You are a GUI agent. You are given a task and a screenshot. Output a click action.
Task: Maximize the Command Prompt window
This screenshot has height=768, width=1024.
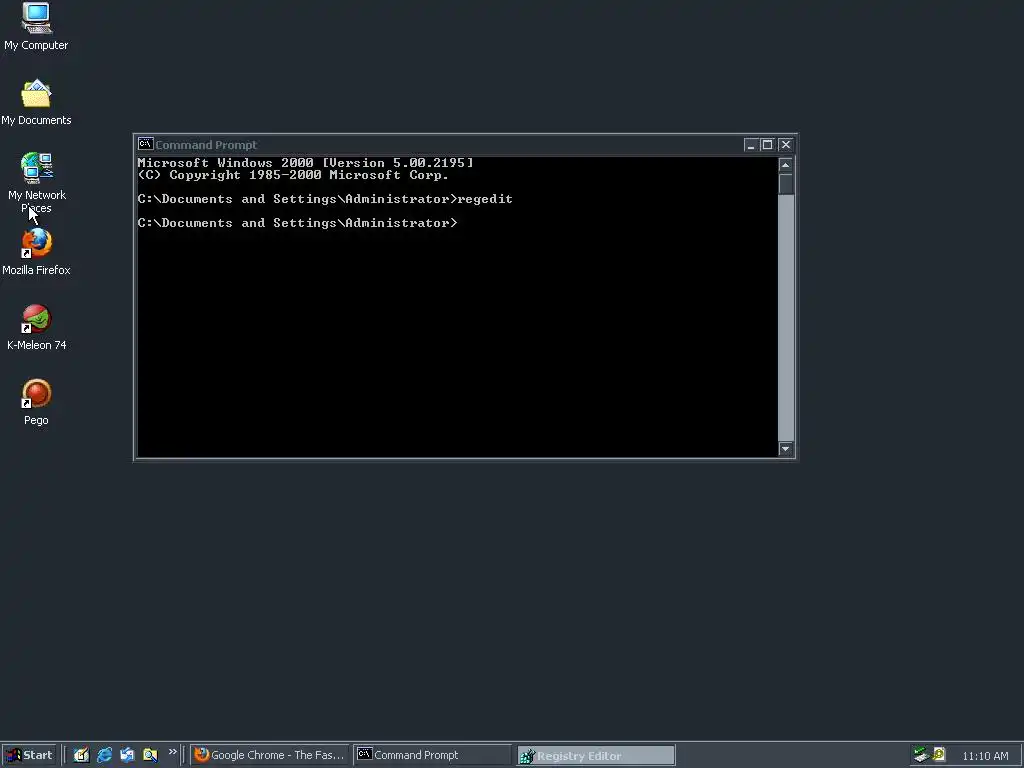767,144
